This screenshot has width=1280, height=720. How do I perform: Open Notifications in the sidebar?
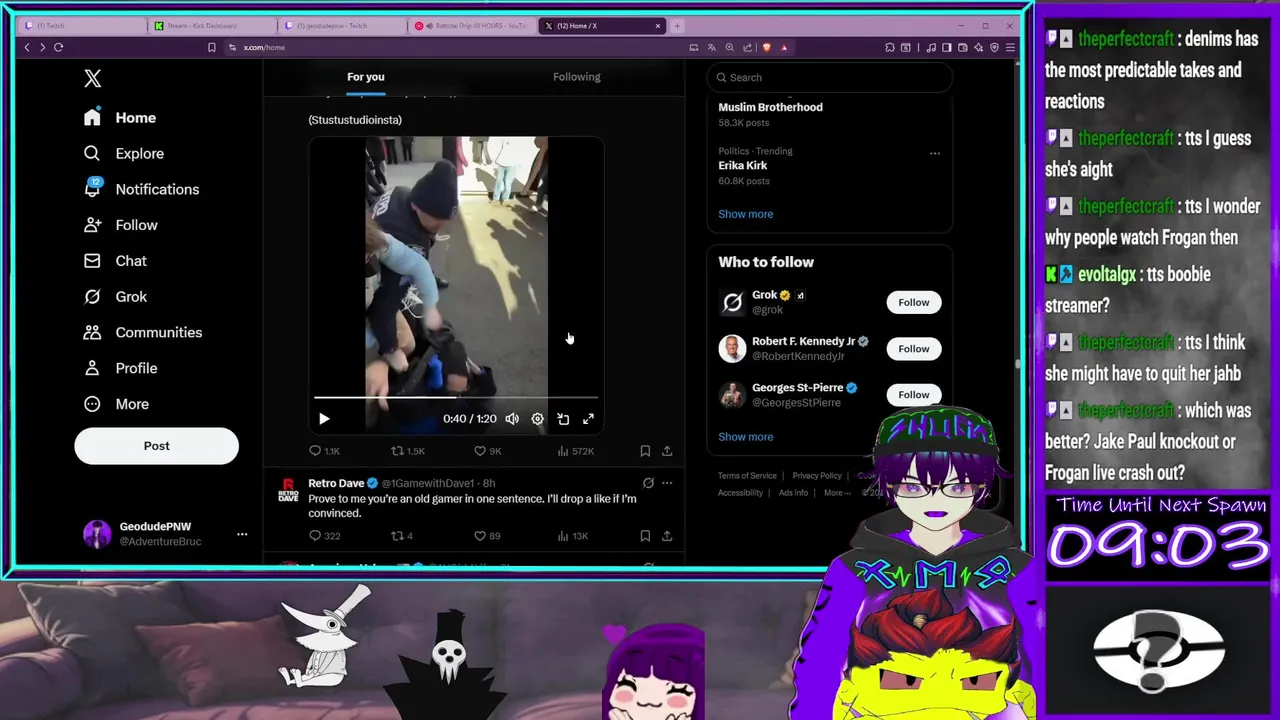pos(141,189)
